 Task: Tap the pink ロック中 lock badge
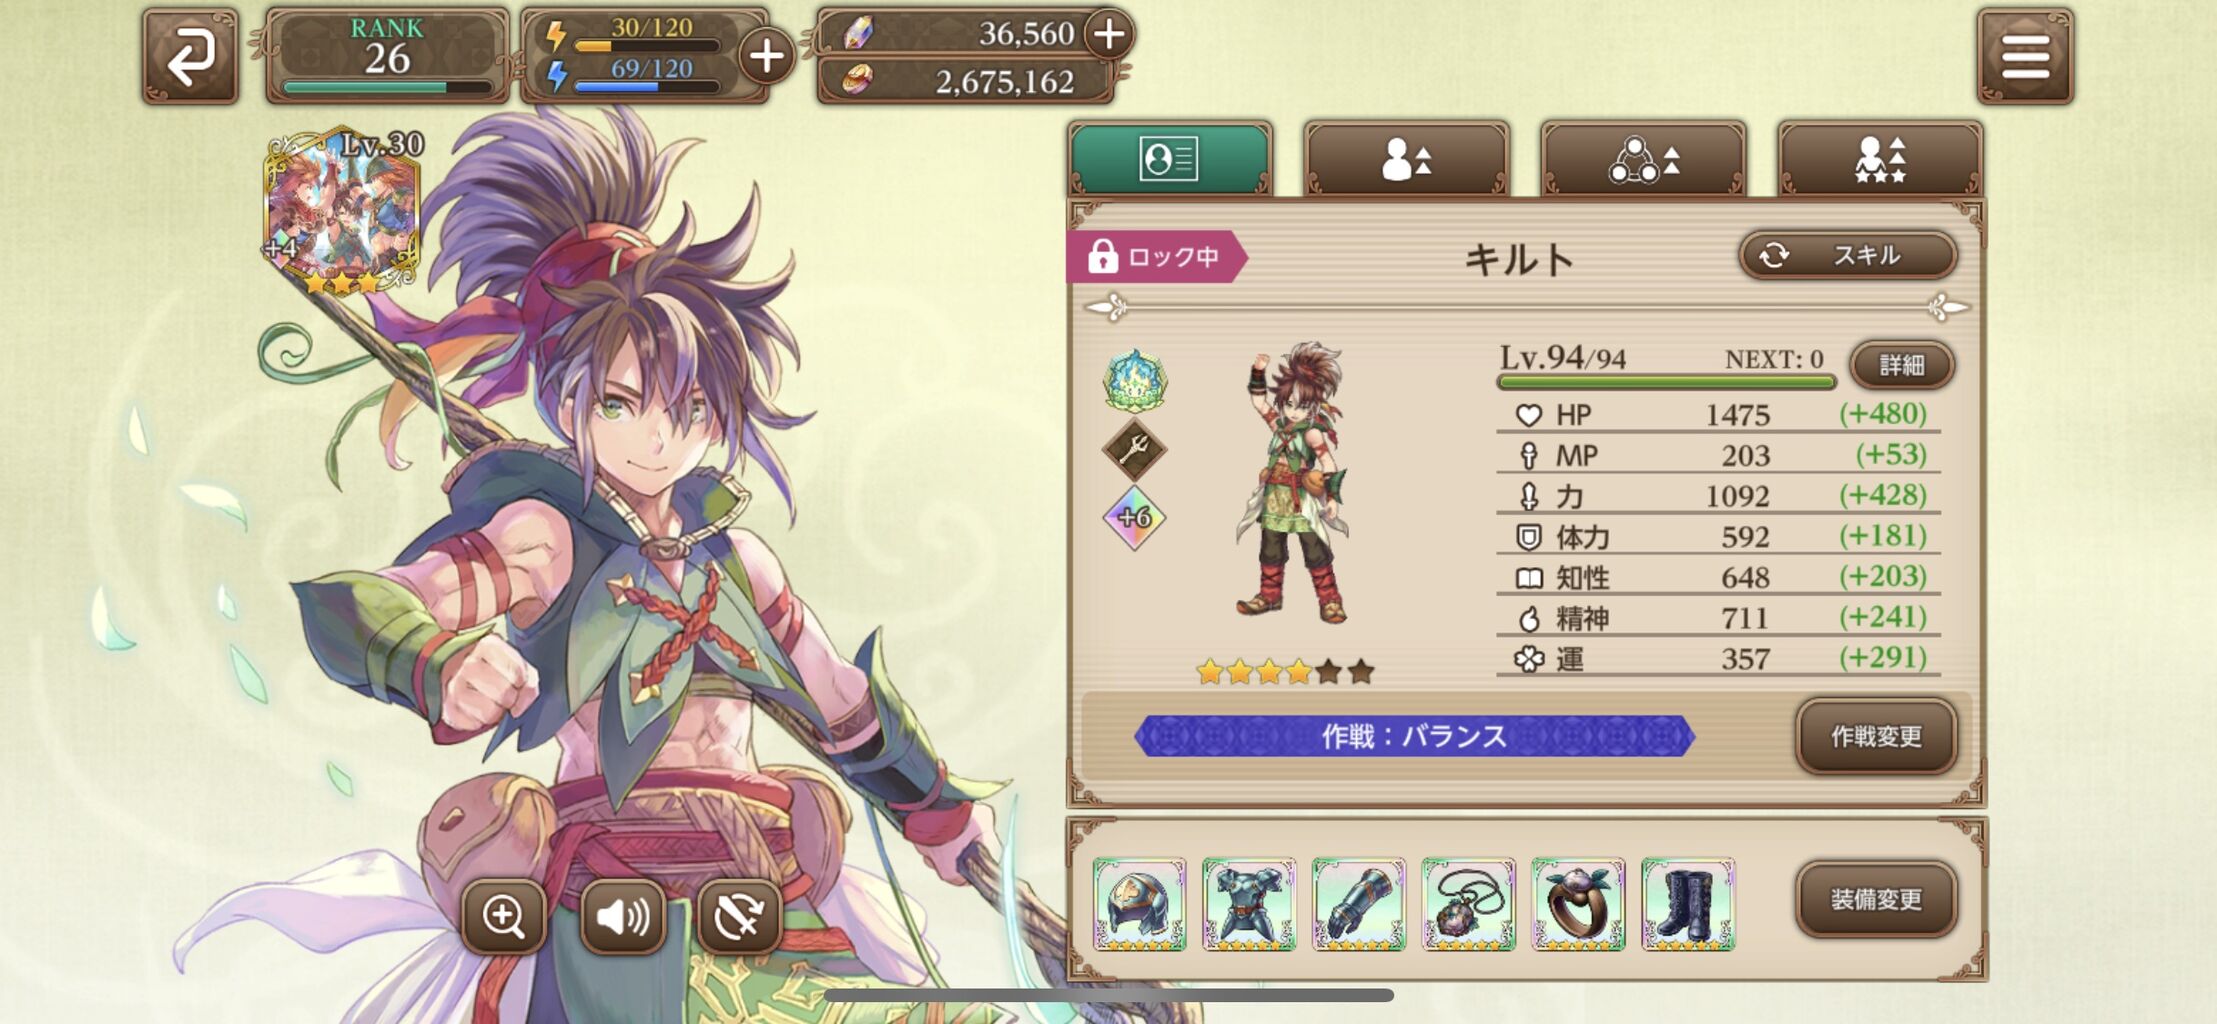coord(1156,257)
